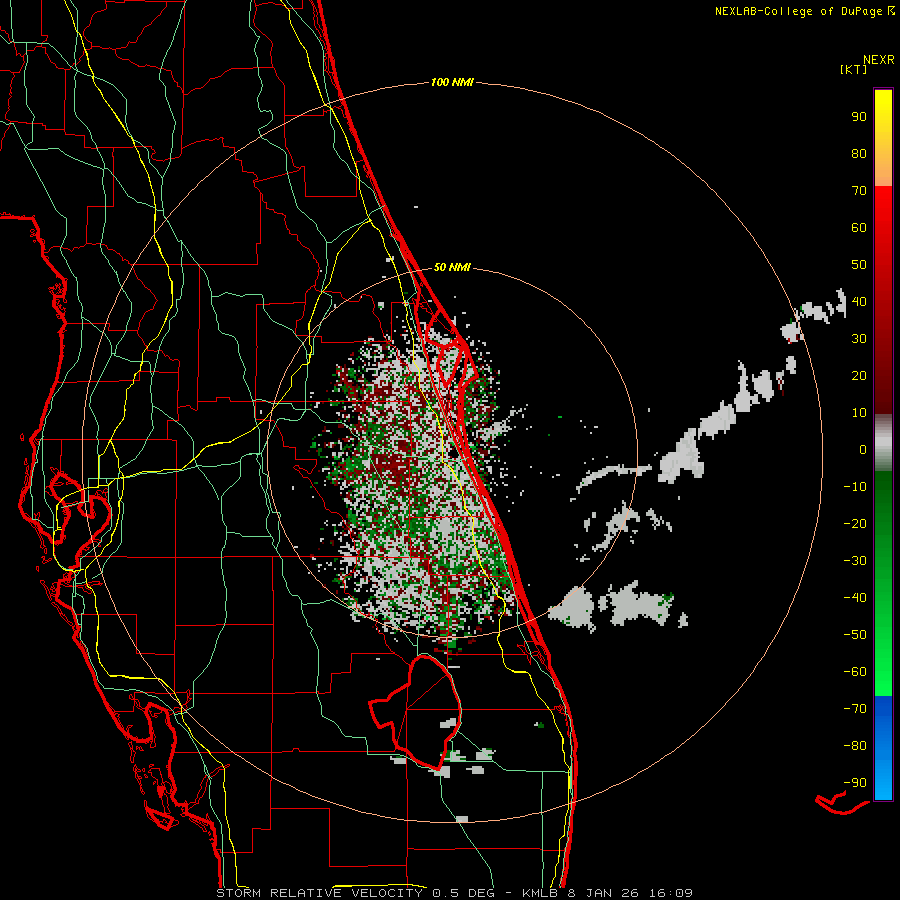The width and height of the screenshot is (900, 900).
Task: Click the -10 value on the velocity scale
Action: tap(855, 487)
